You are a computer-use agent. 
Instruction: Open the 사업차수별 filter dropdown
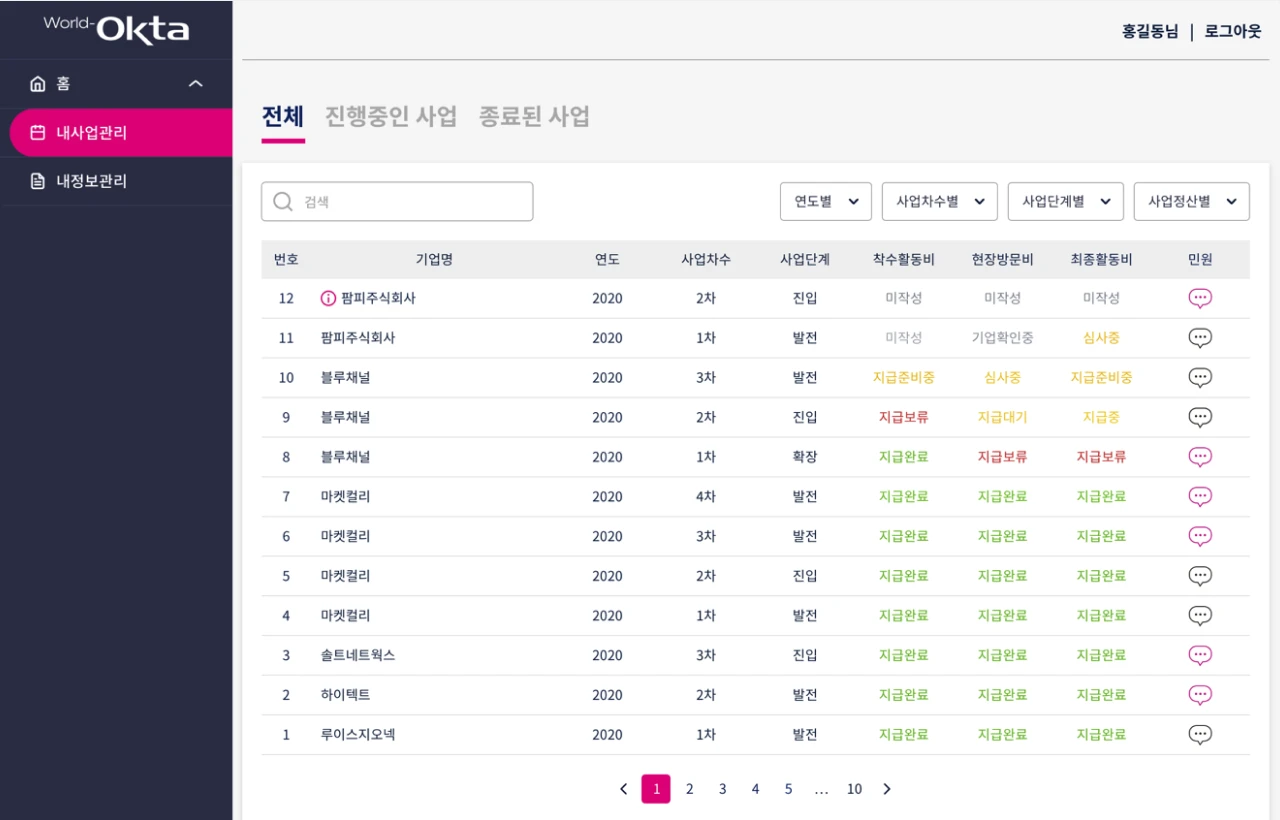pyautogui.click(x=939, y=201)
